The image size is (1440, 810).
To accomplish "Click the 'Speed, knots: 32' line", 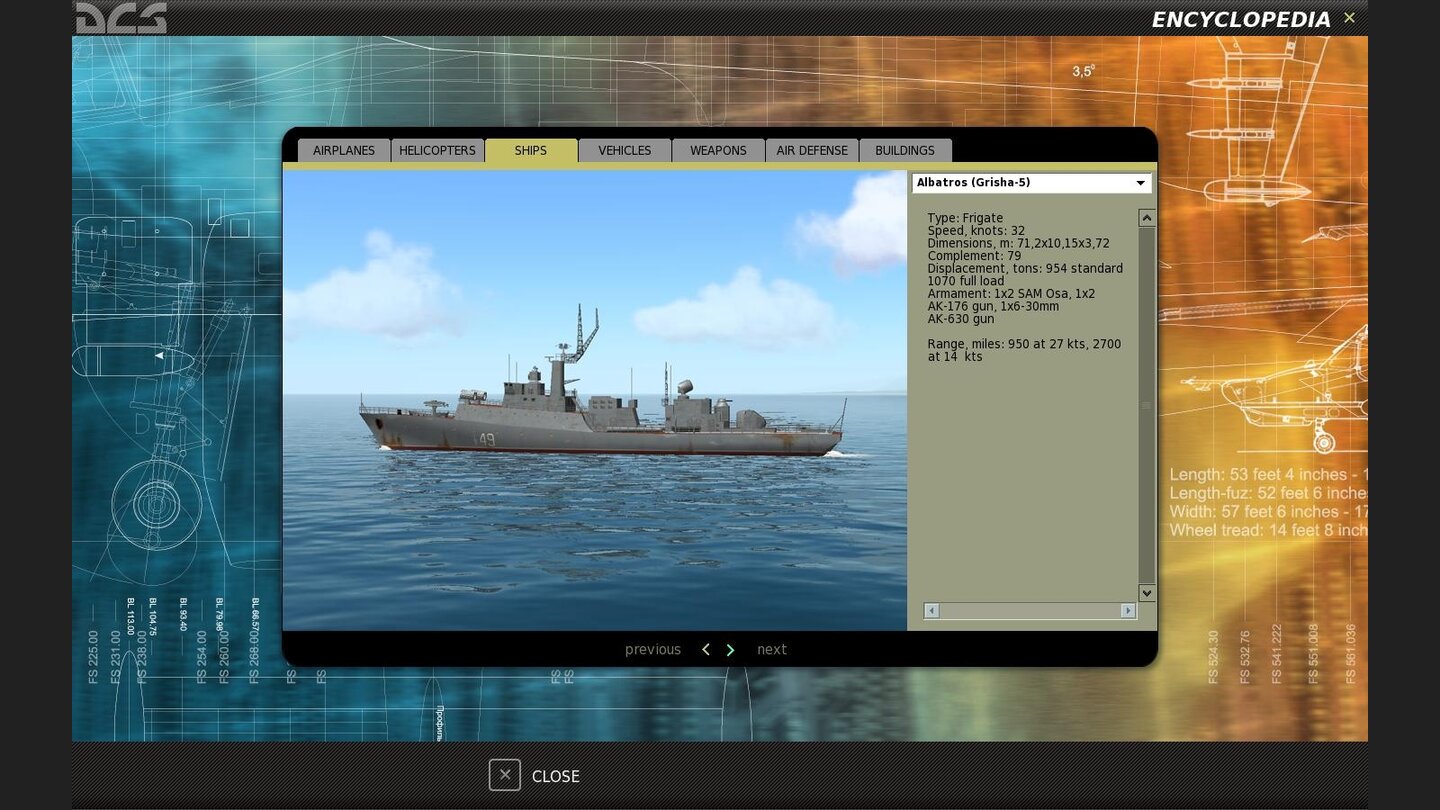I will click(976, 231).
